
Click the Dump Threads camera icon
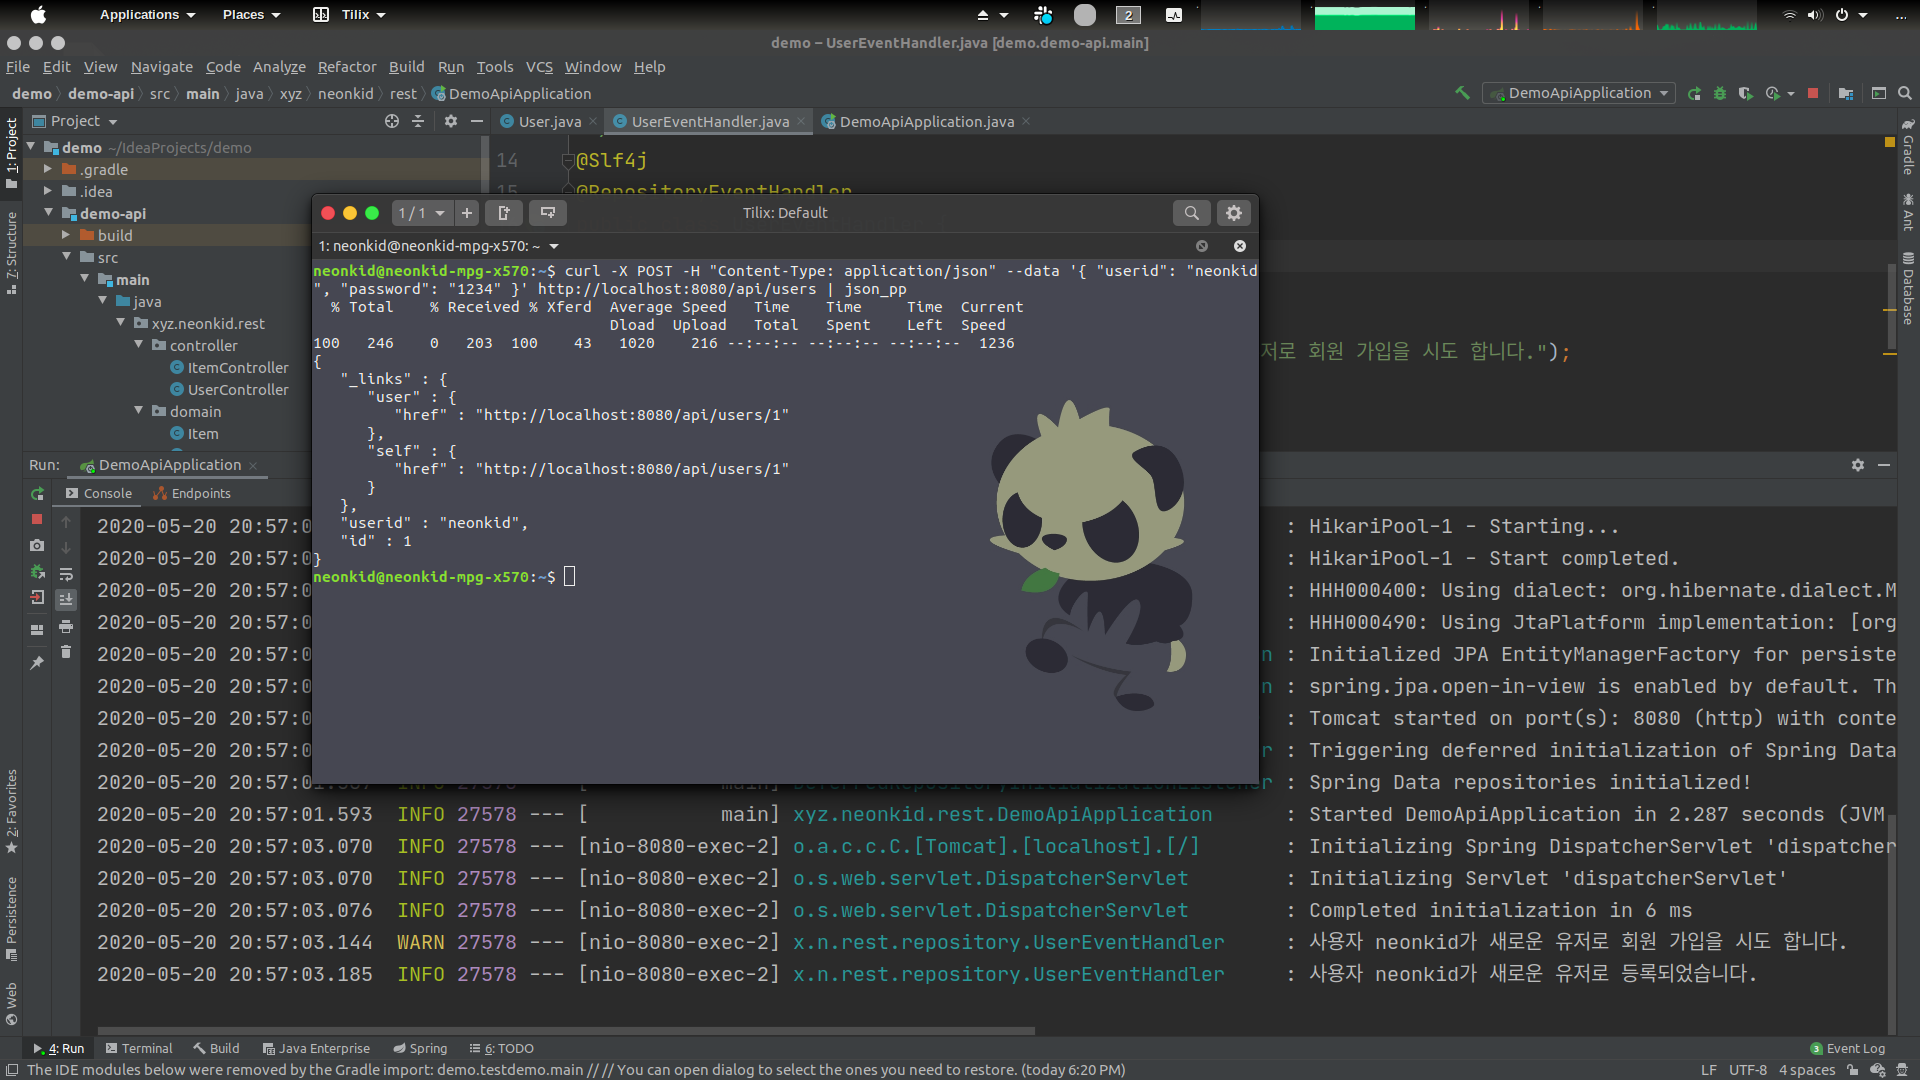point(37,545)
